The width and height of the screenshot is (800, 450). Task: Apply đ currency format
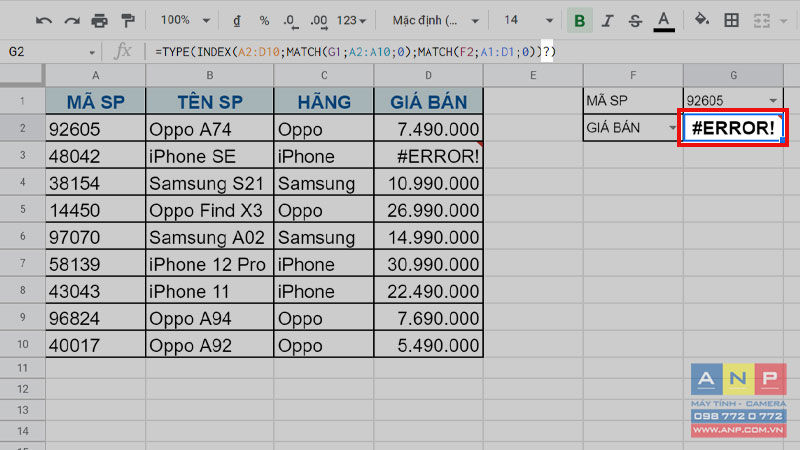(x=237, y=21)
